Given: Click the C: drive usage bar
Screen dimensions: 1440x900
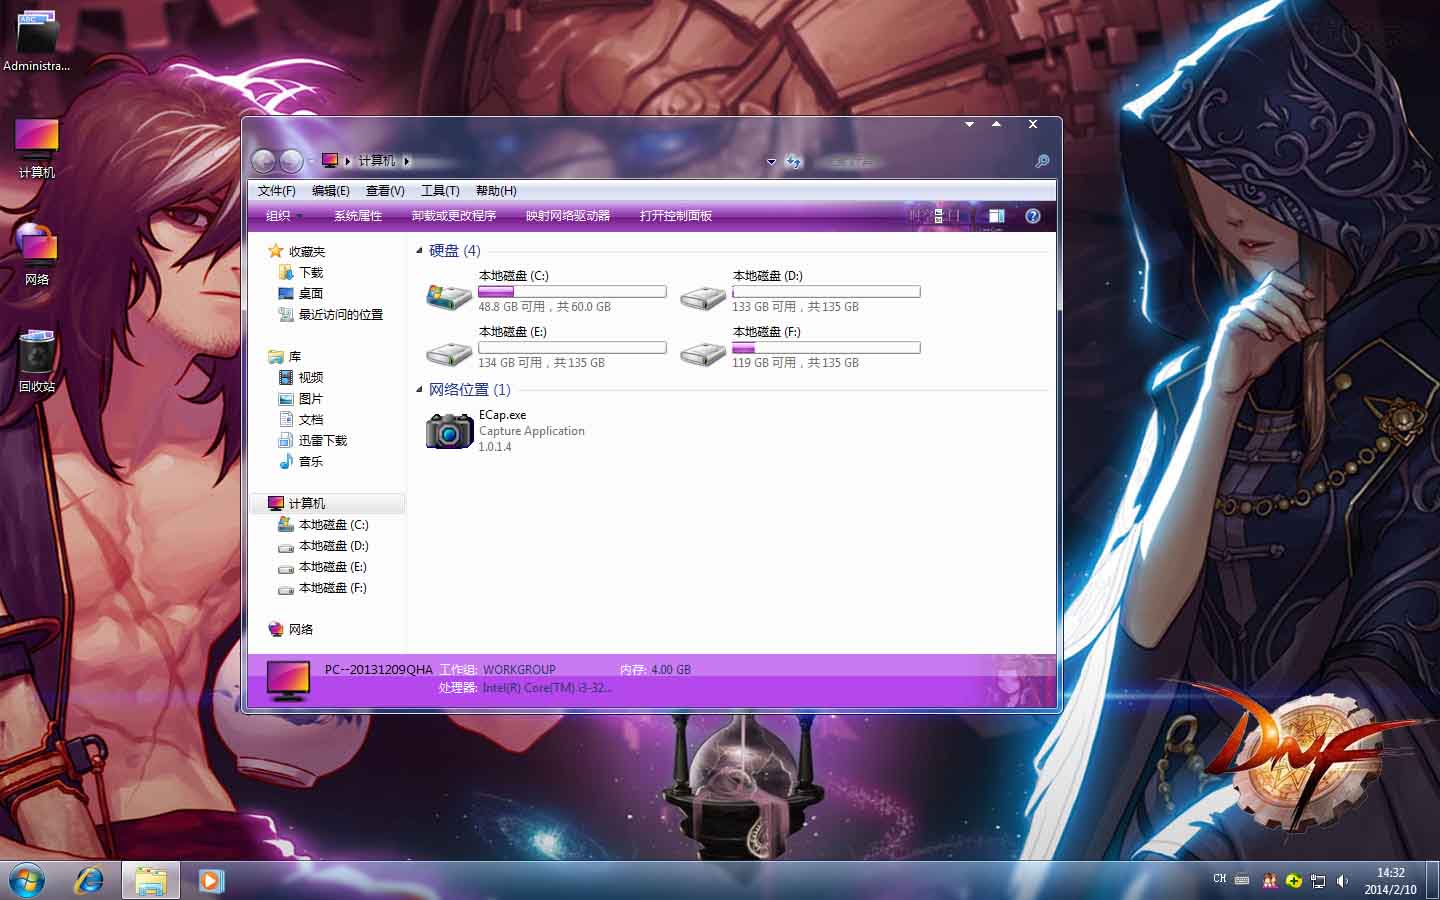Looking at the screenshot, I should pos(572,292).
